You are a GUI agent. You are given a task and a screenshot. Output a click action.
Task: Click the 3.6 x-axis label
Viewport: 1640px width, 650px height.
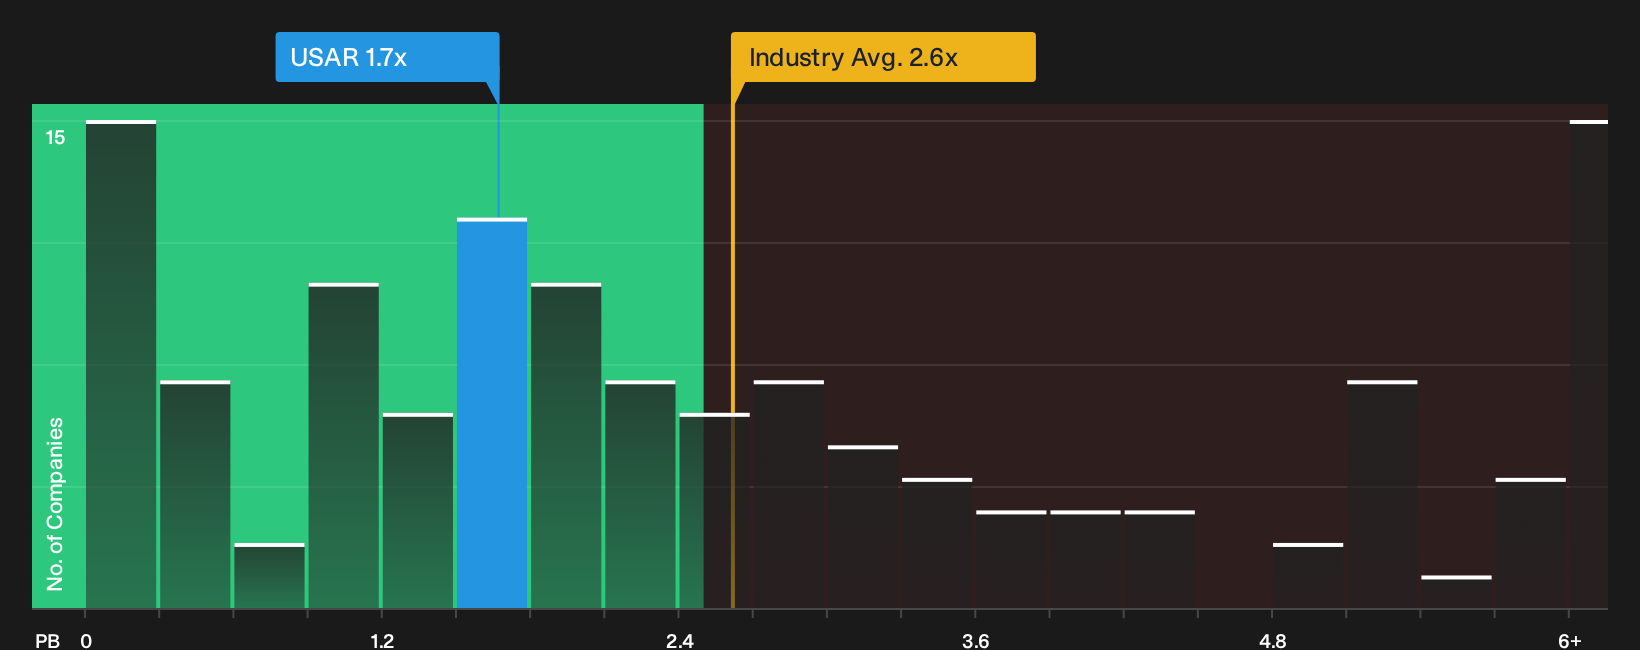(975, 640)
